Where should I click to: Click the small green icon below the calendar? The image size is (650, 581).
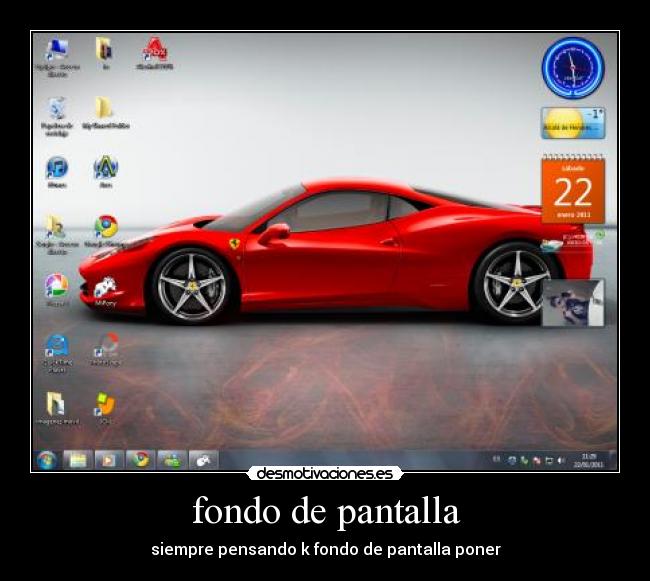click(x=599, y=235)
